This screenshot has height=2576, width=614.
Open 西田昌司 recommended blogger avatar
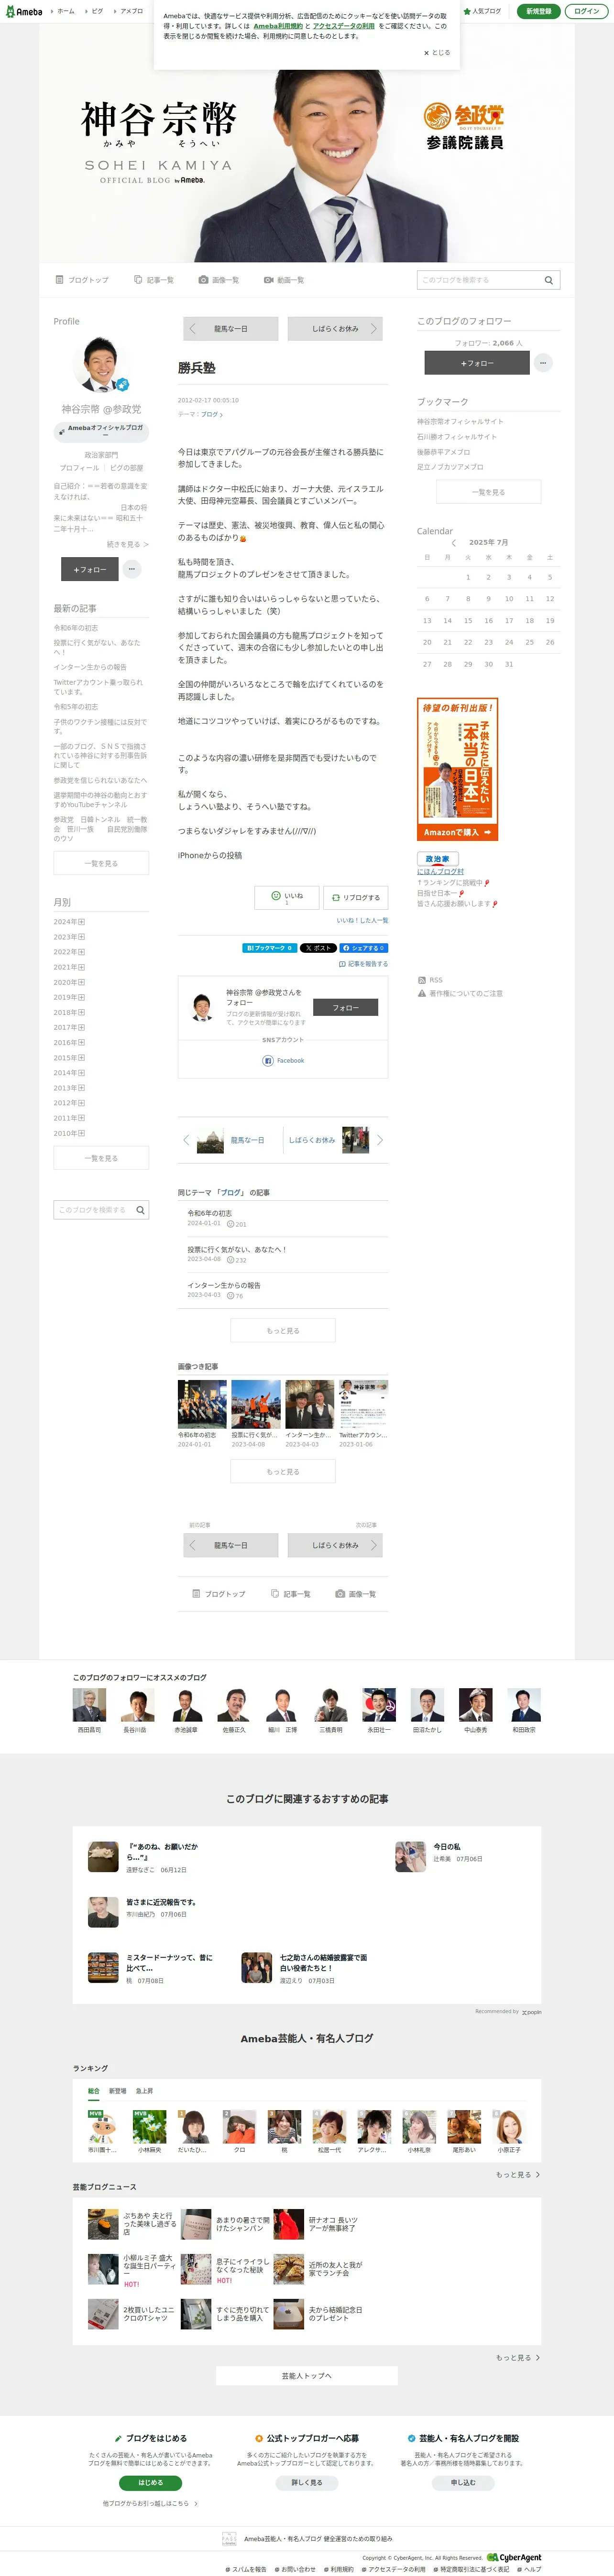[89, 1705]
